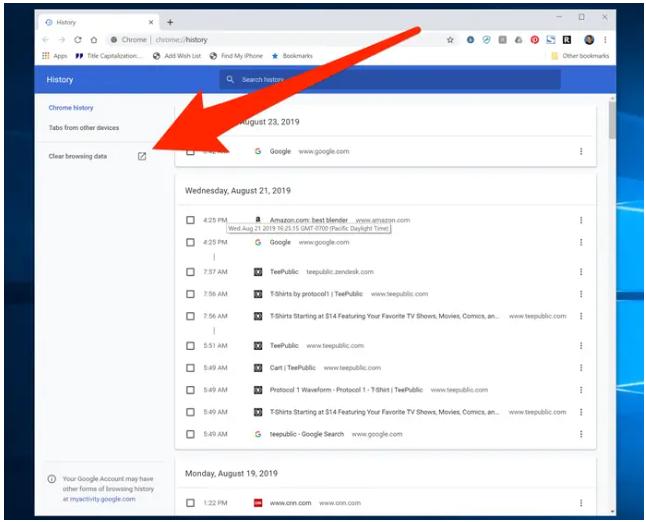Open more actions for www.cnn.com entry
646x522 pixels.
[x=581, y=503]
